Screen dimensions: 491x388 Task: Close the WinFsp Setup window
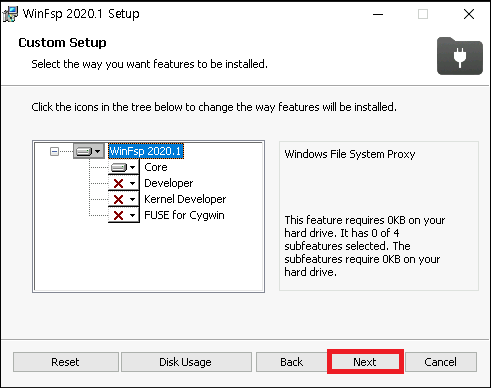point(469,14)
